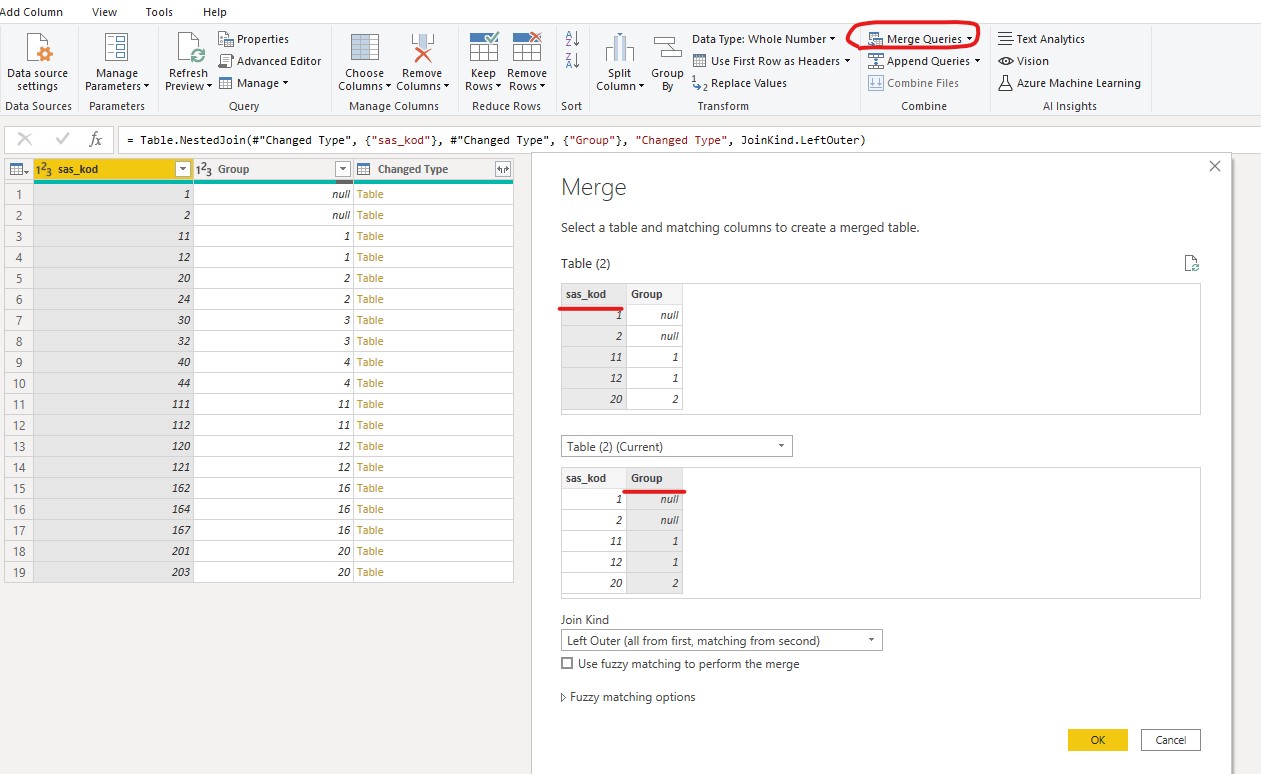The height and width of the screenshot is (774, 1261).
Task: Close the Merge dialog
Action: tap(1215, 167)
